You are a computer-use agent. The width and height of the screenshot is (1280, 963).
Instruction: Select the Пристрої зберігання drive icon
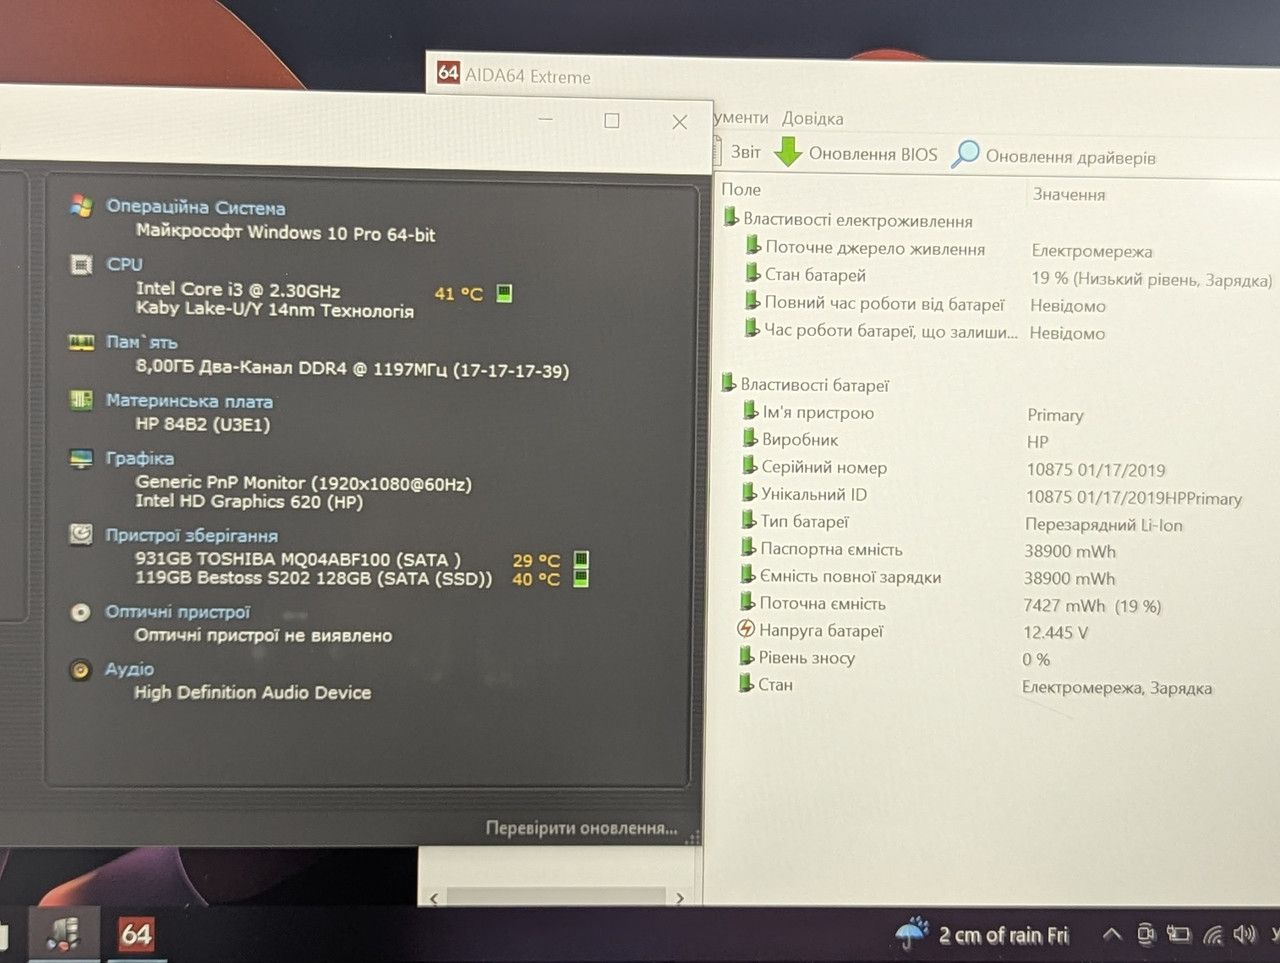point(81,534)
